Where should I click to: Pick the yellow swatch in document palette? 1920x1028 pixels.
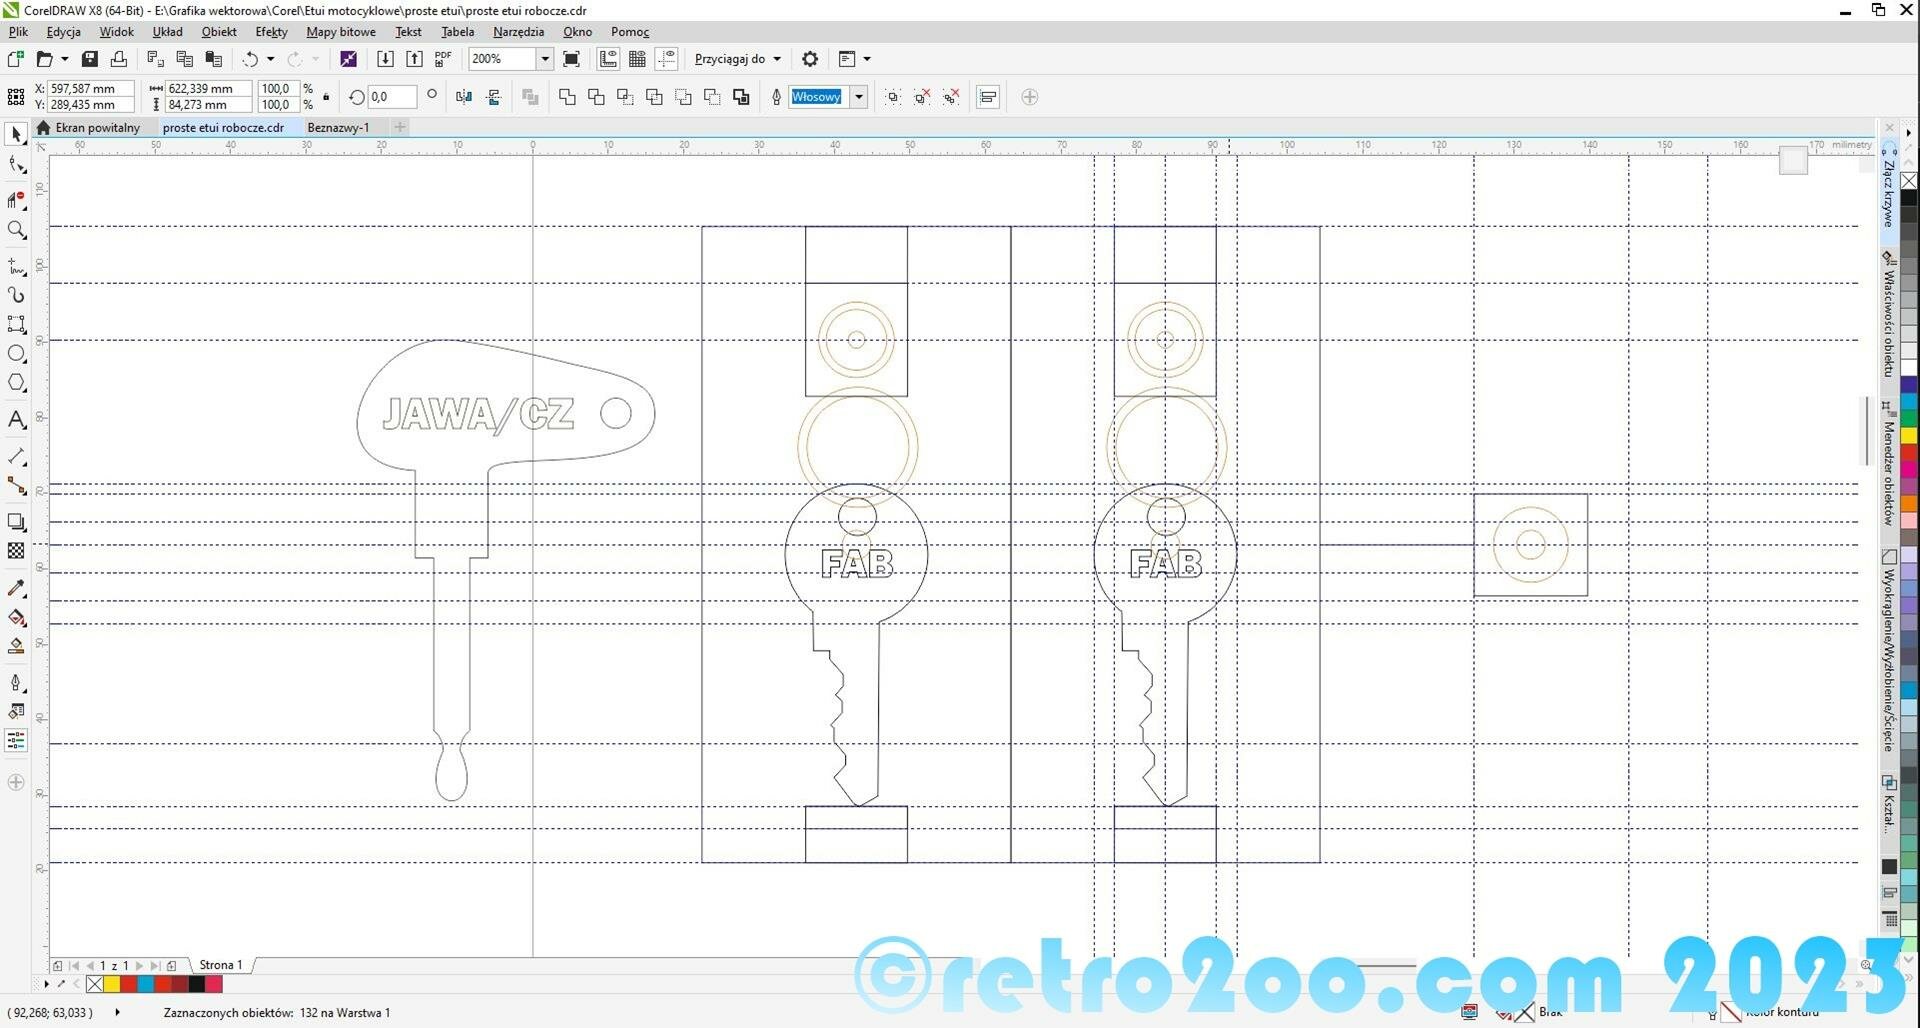pos(112,985)
